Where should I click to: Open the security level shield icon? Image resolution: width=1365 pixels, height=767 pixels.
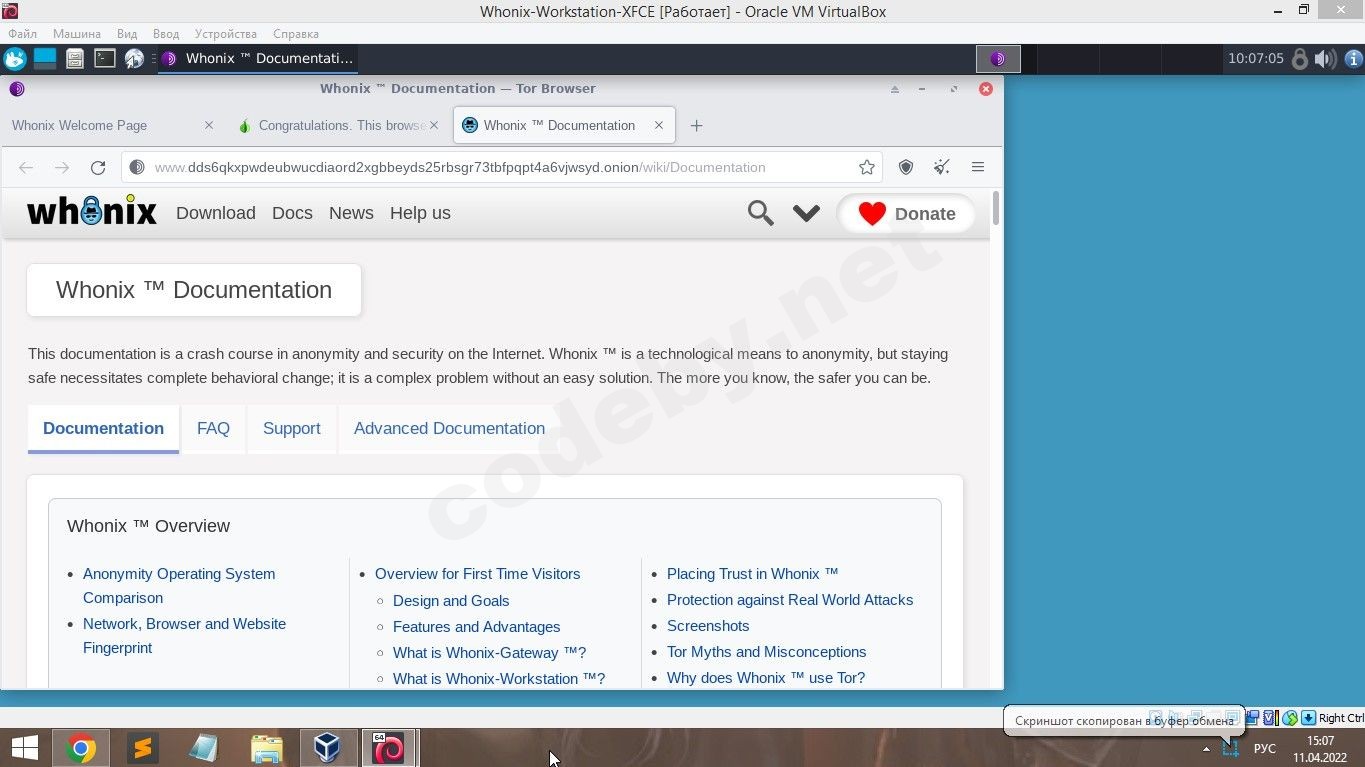click(x=906, y=167)
